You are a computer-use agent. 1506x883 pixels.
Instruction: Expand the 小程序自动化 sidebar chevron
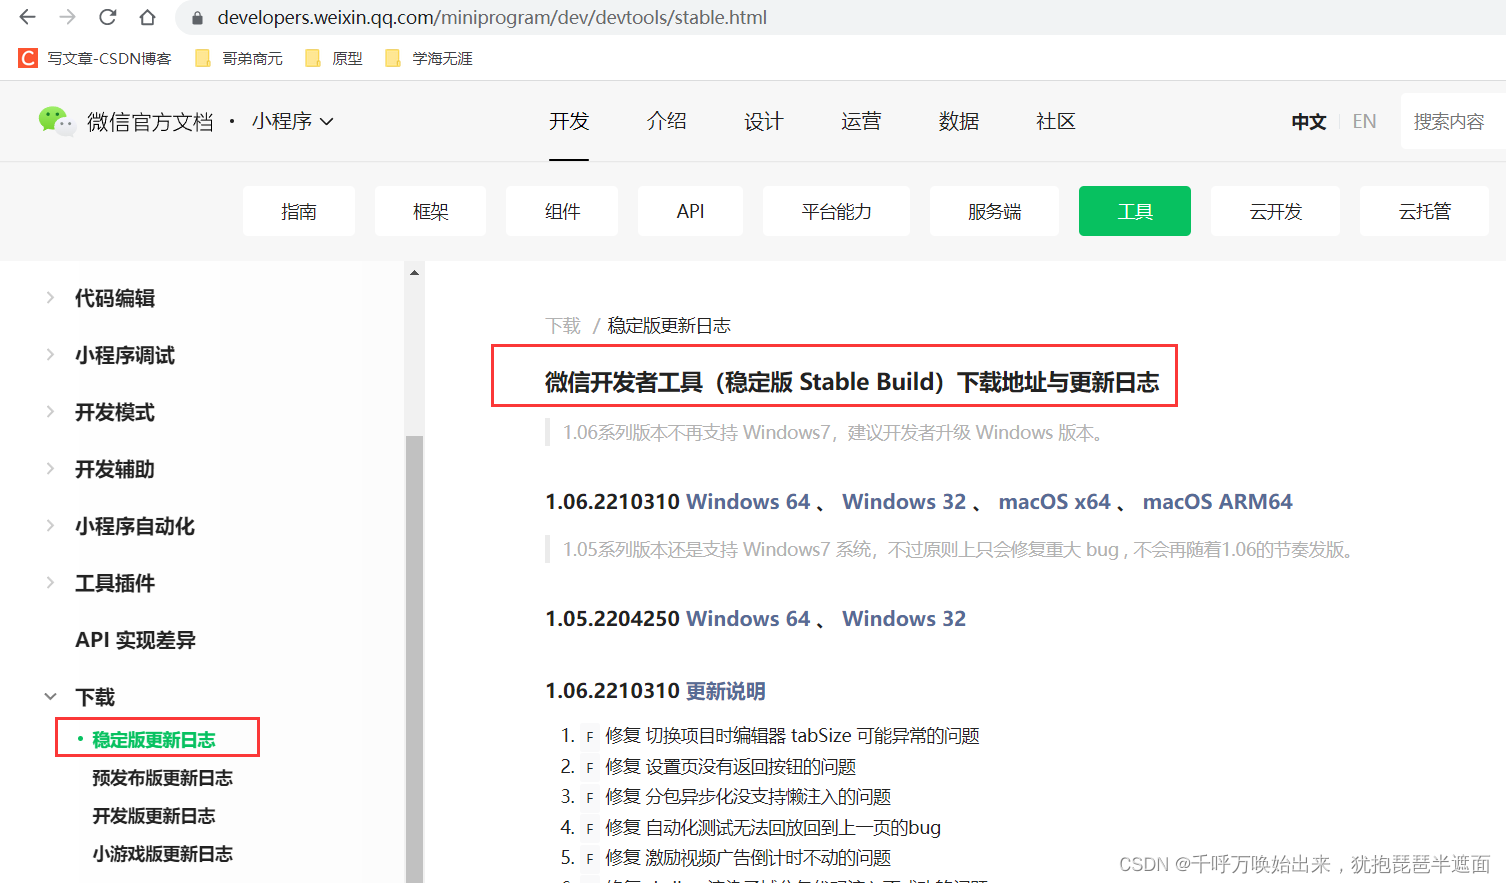(50, 525)
